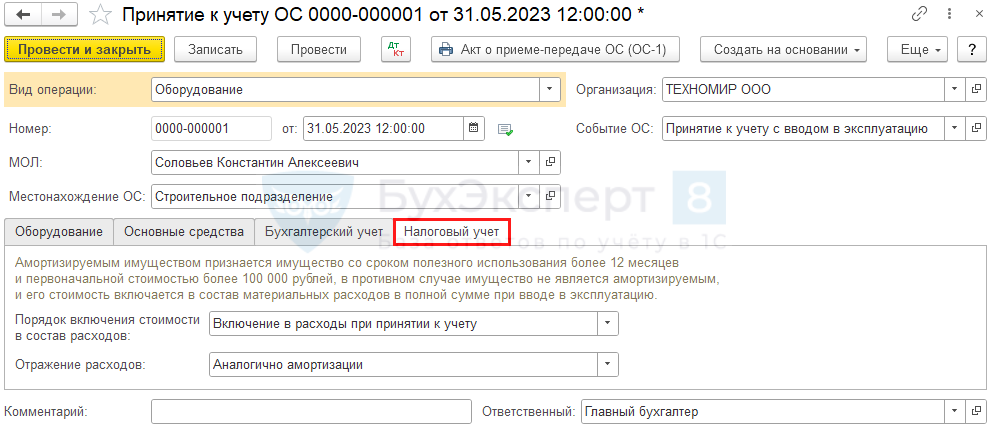Expand the Событие ОС dropdown list
Image resolution: width=989 pixels, height=425 pixels.
[955, 128]
